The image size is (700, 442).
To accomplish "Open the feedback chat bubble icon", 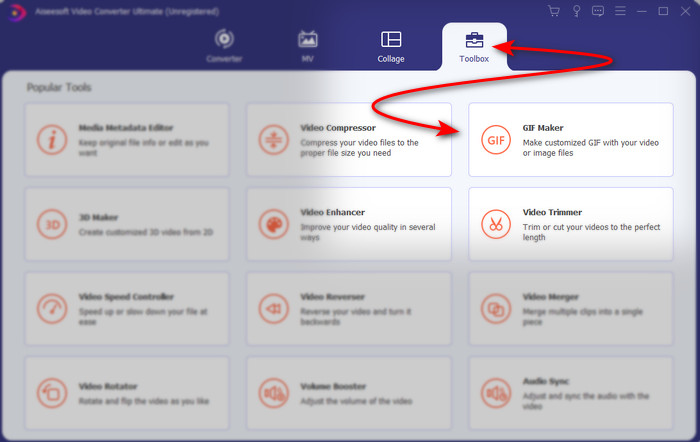I will pos(597,11).
